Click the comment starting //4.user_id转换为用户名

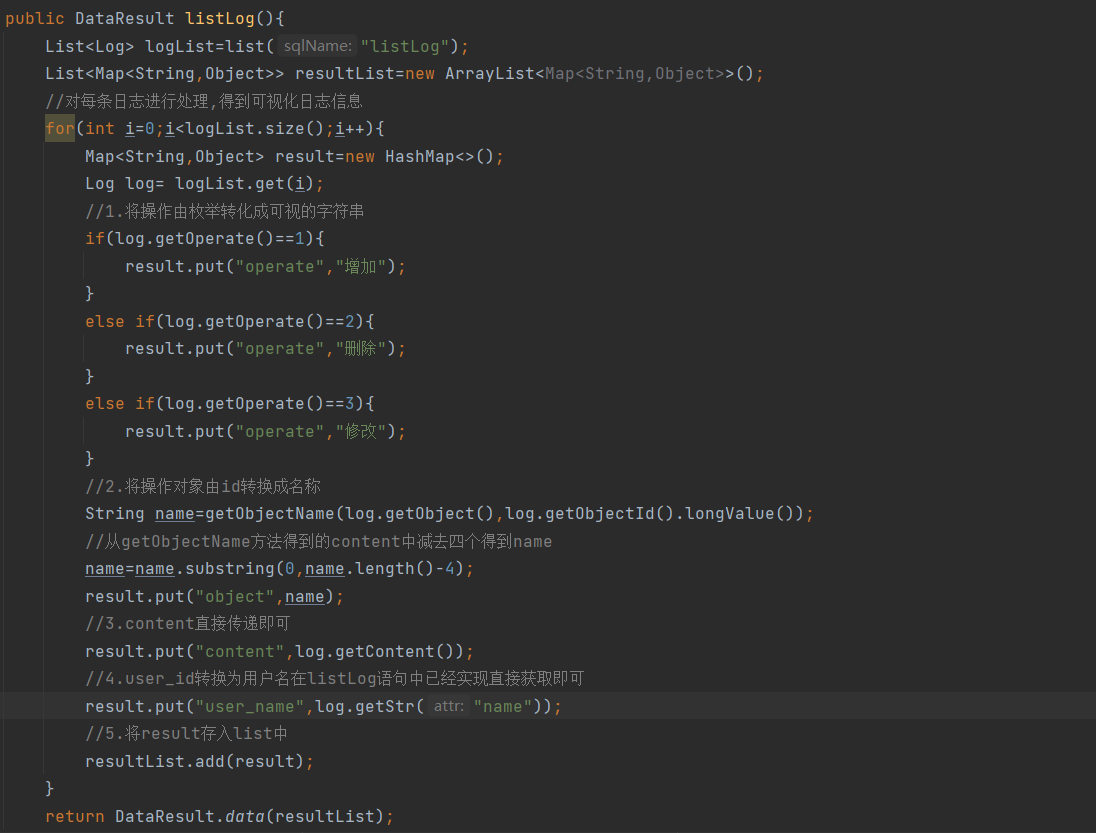point(334,679)
